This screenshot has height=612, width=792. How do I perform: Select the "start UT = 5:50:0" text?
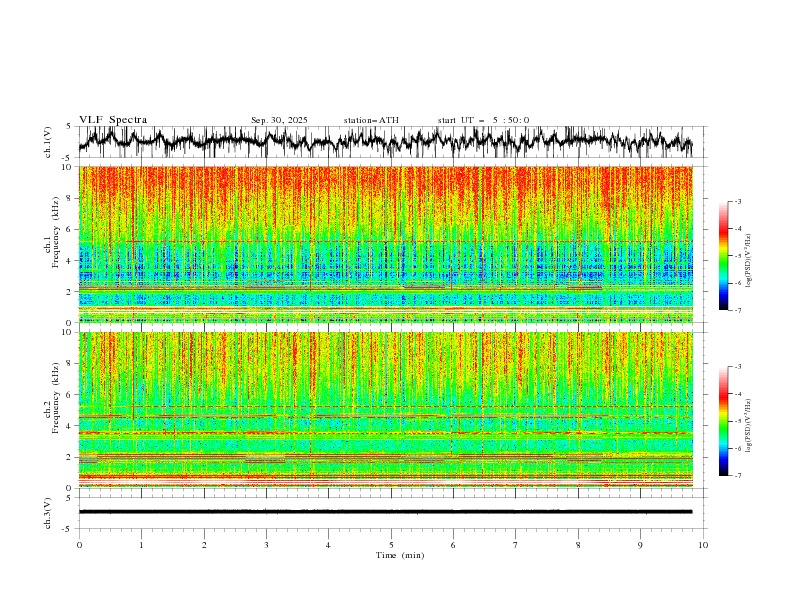(x=483, y=120)
